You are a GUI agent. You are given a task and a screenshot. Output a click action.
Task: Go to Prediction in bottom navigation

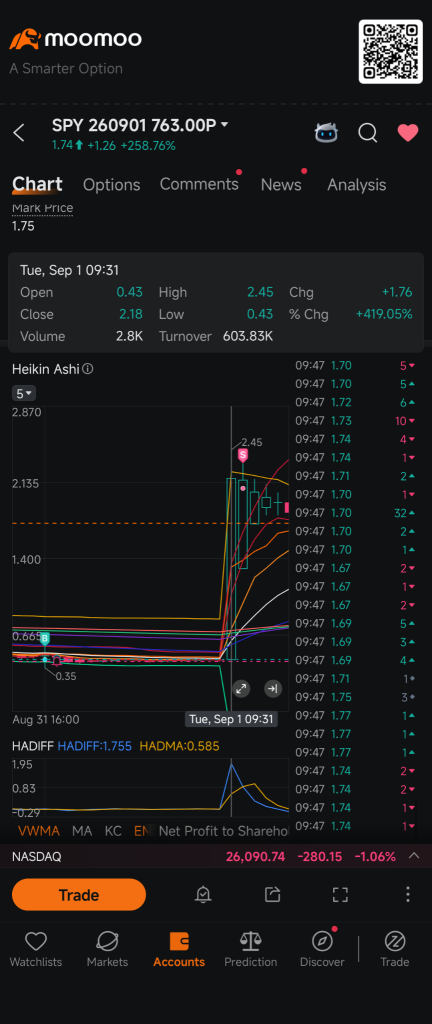coord(251,949)
